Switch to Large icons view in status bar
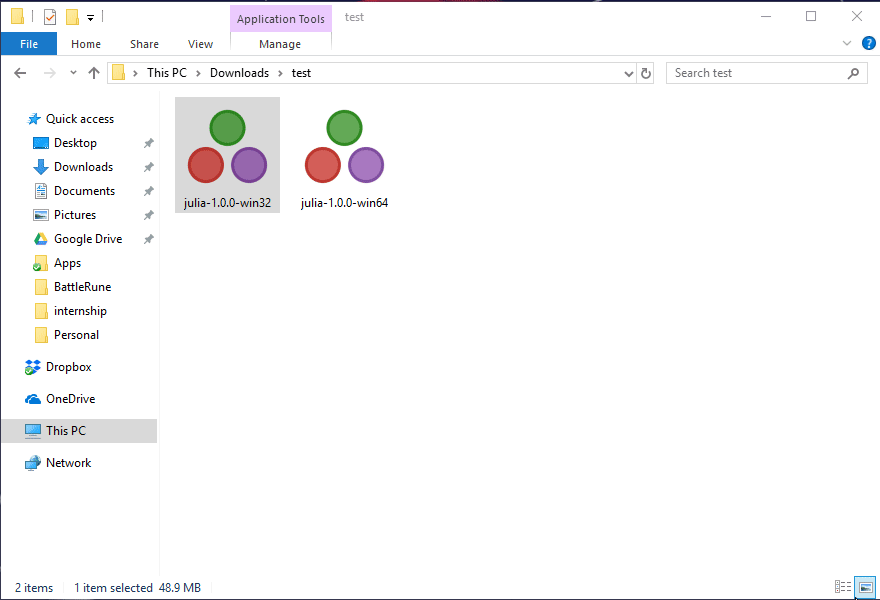The width and height of the screenshot is (880, 600). [865, 587]
